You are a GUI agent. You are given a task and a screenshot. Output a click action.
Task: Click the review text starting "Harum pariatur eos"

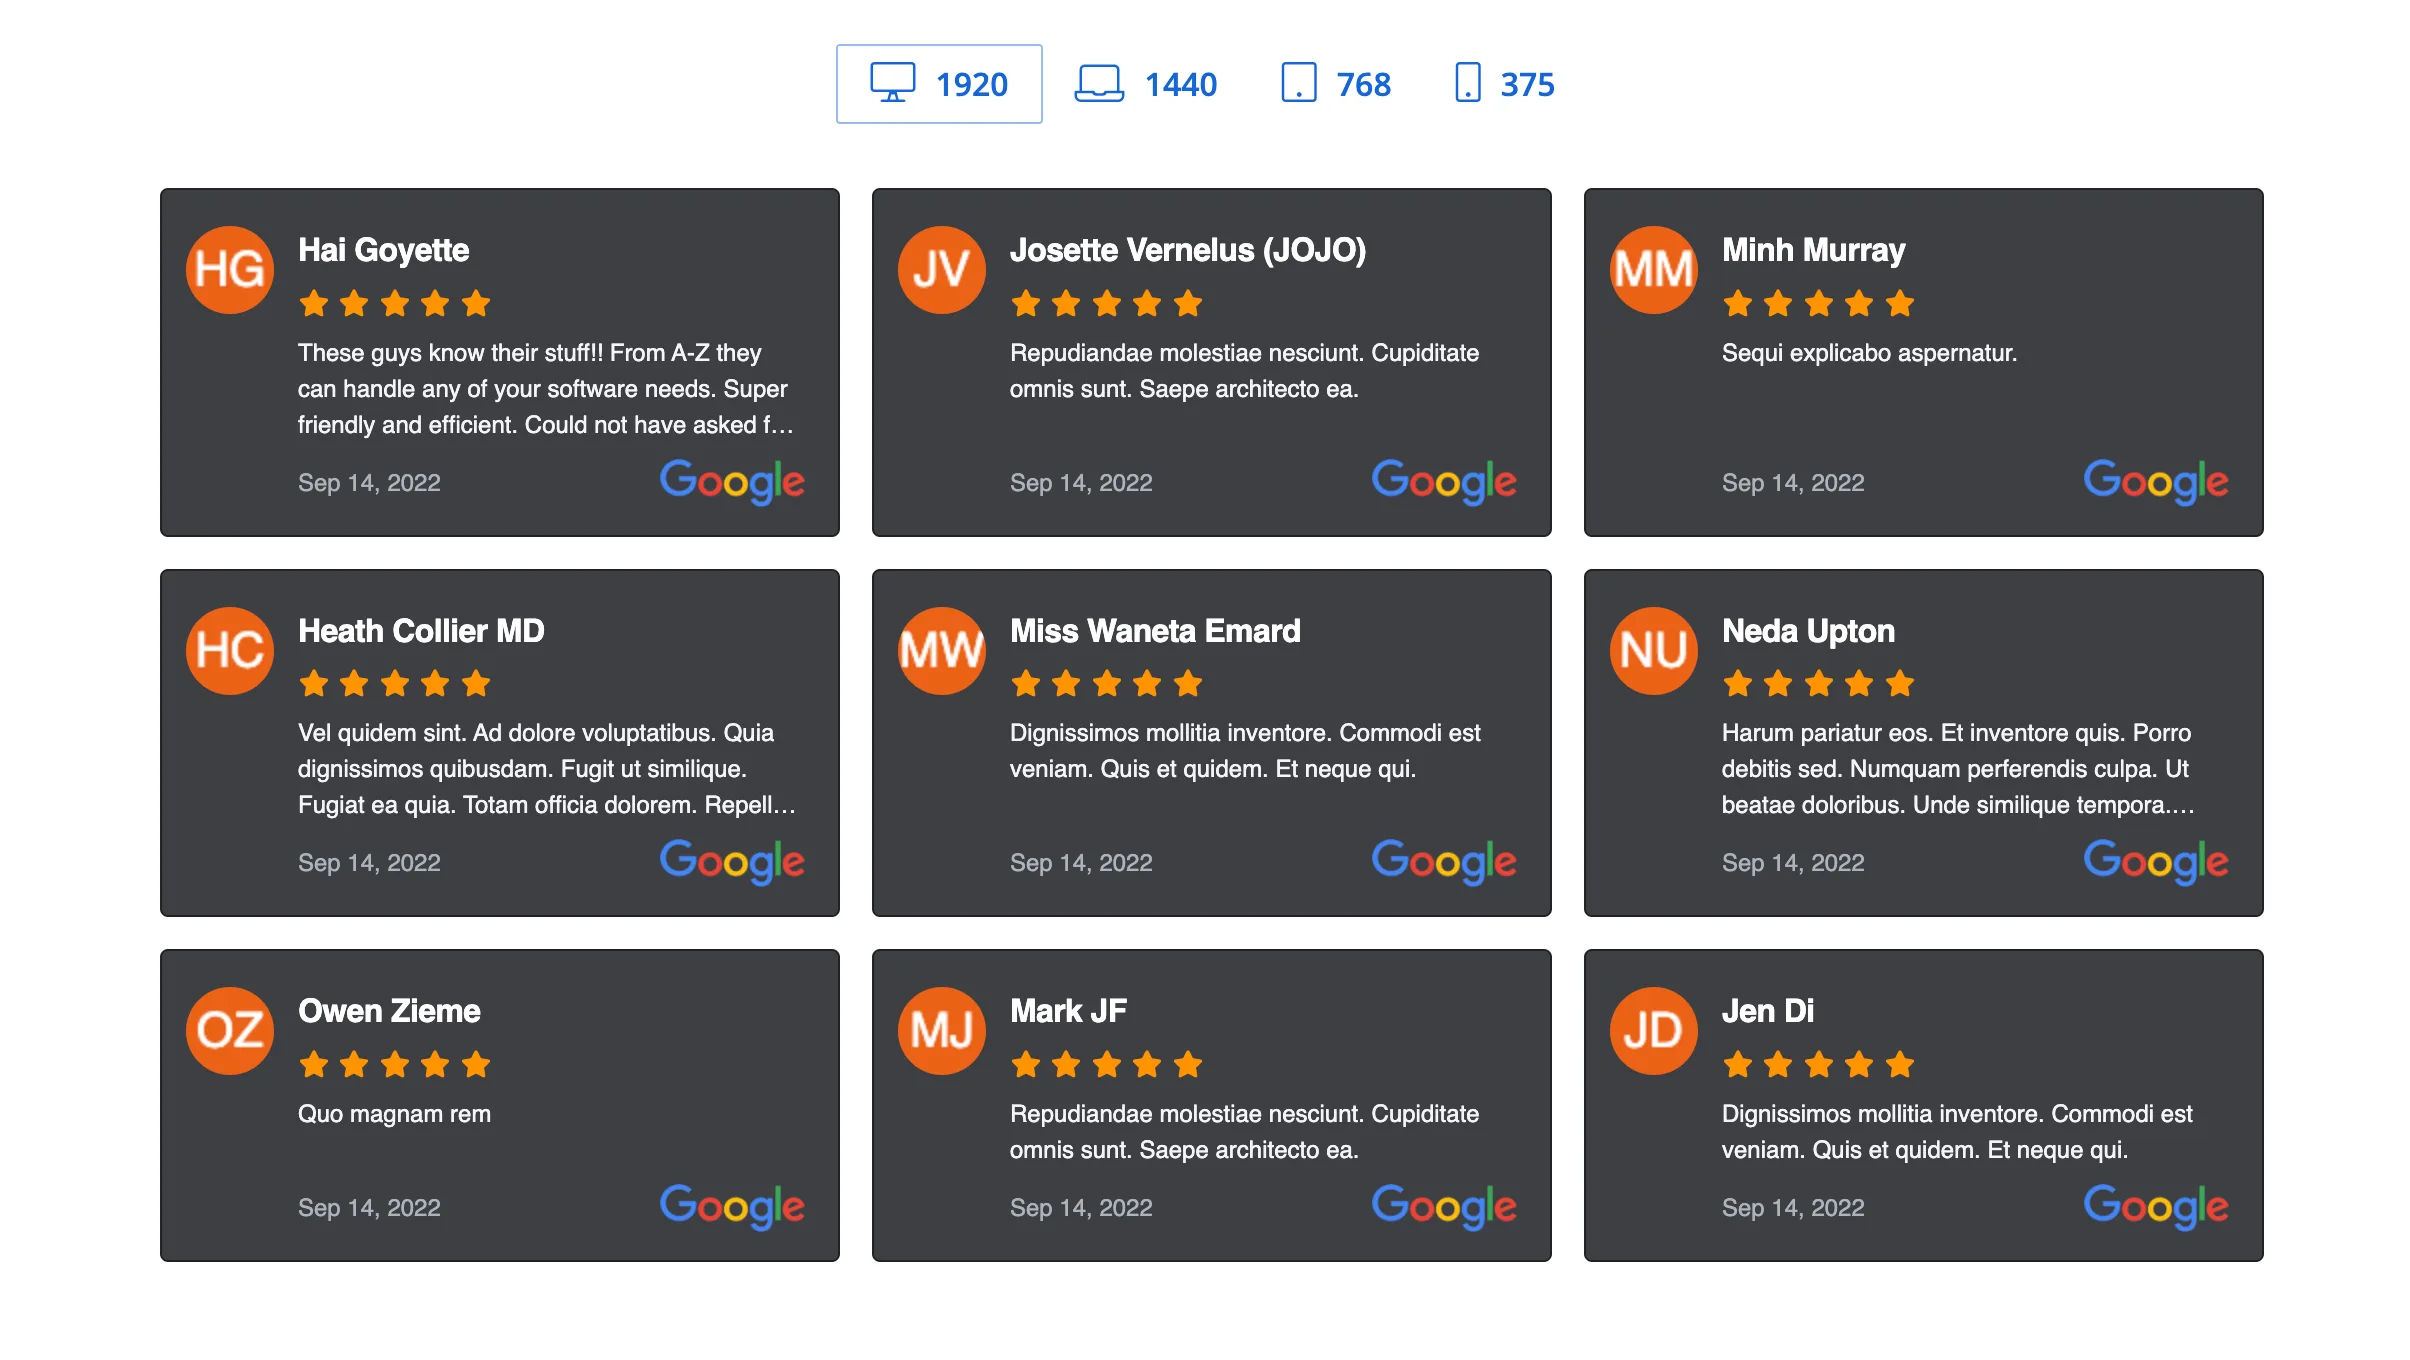point(1958,769)
